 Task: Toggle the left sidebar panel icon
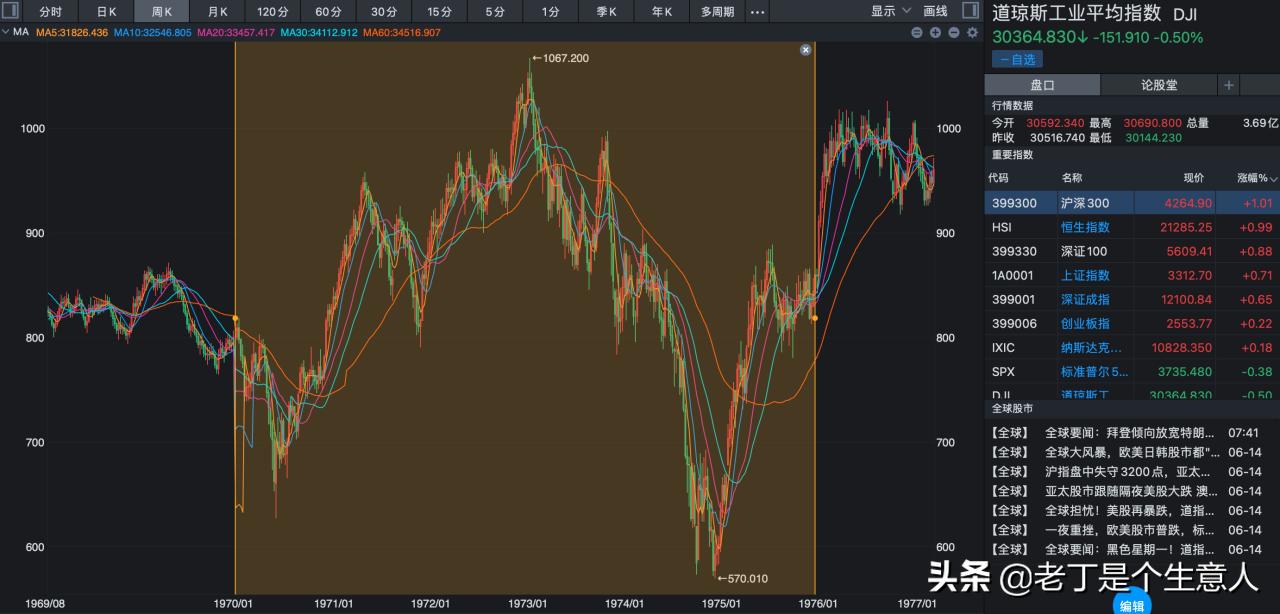coord(9,11)
